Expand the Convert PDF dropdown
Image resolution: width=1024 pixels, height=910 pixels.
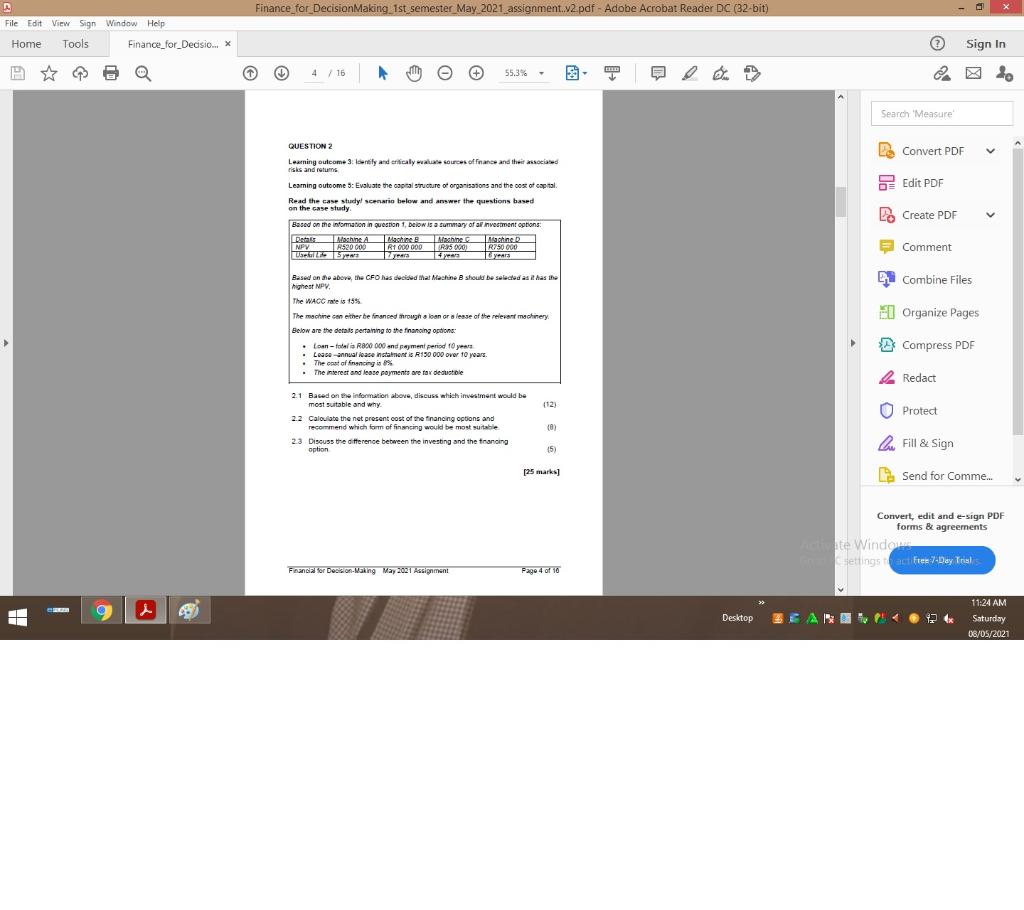point(990,150)
